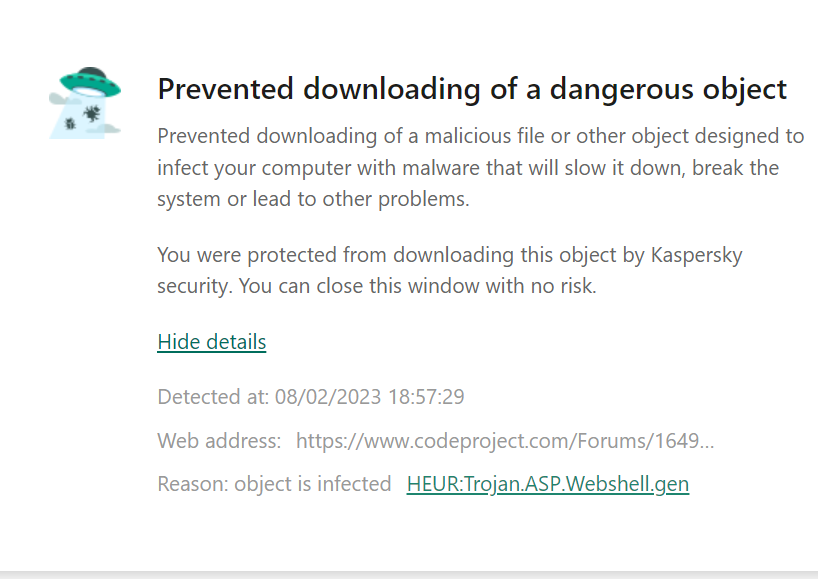Click the gray bar at the window bottom
The image size is (818, 579).
click(409, 575)
